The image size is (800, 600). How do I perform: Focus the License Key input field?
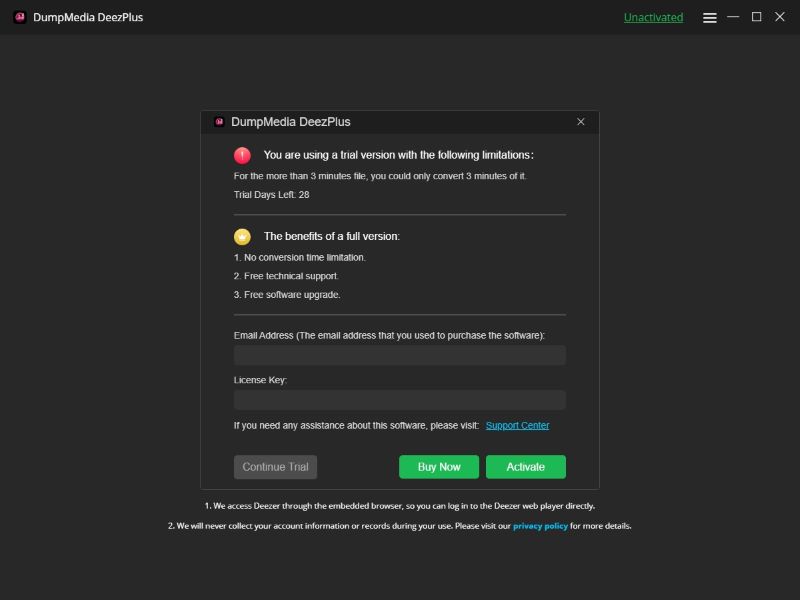399,400
